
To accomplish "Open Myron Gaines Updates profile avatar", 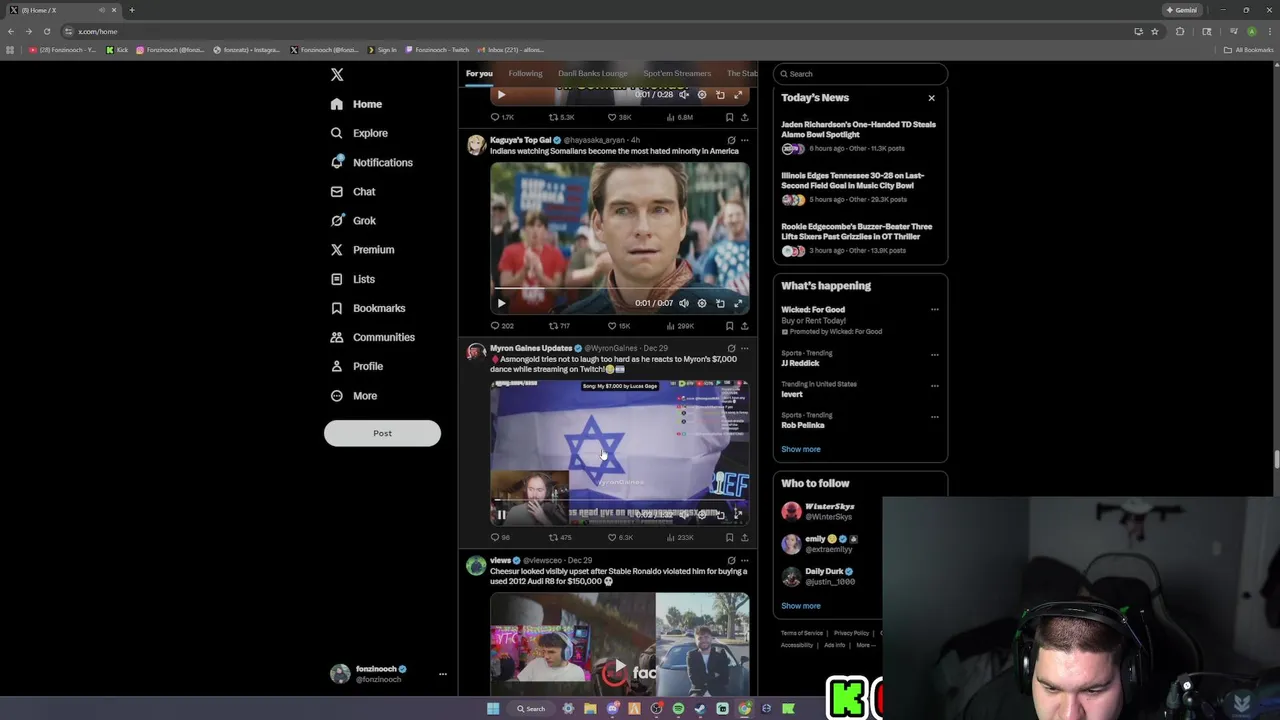I will pyautogui.click(x=476, y=353).
